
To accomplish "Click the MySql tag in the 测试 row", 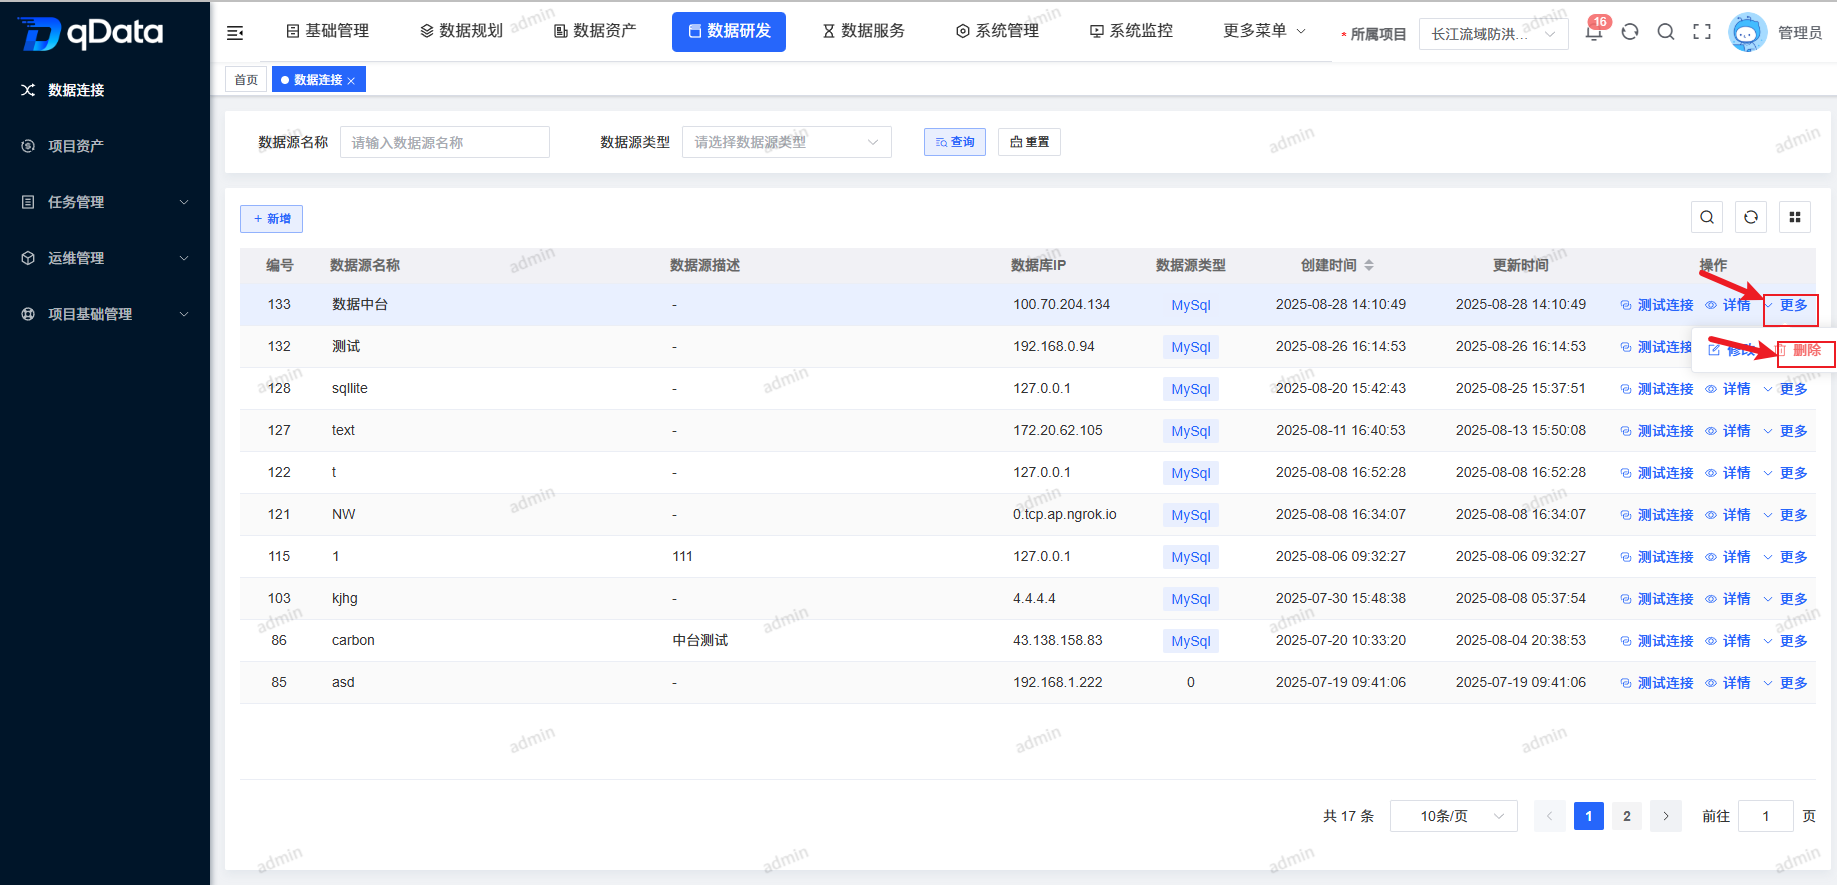I will 1191,347.
